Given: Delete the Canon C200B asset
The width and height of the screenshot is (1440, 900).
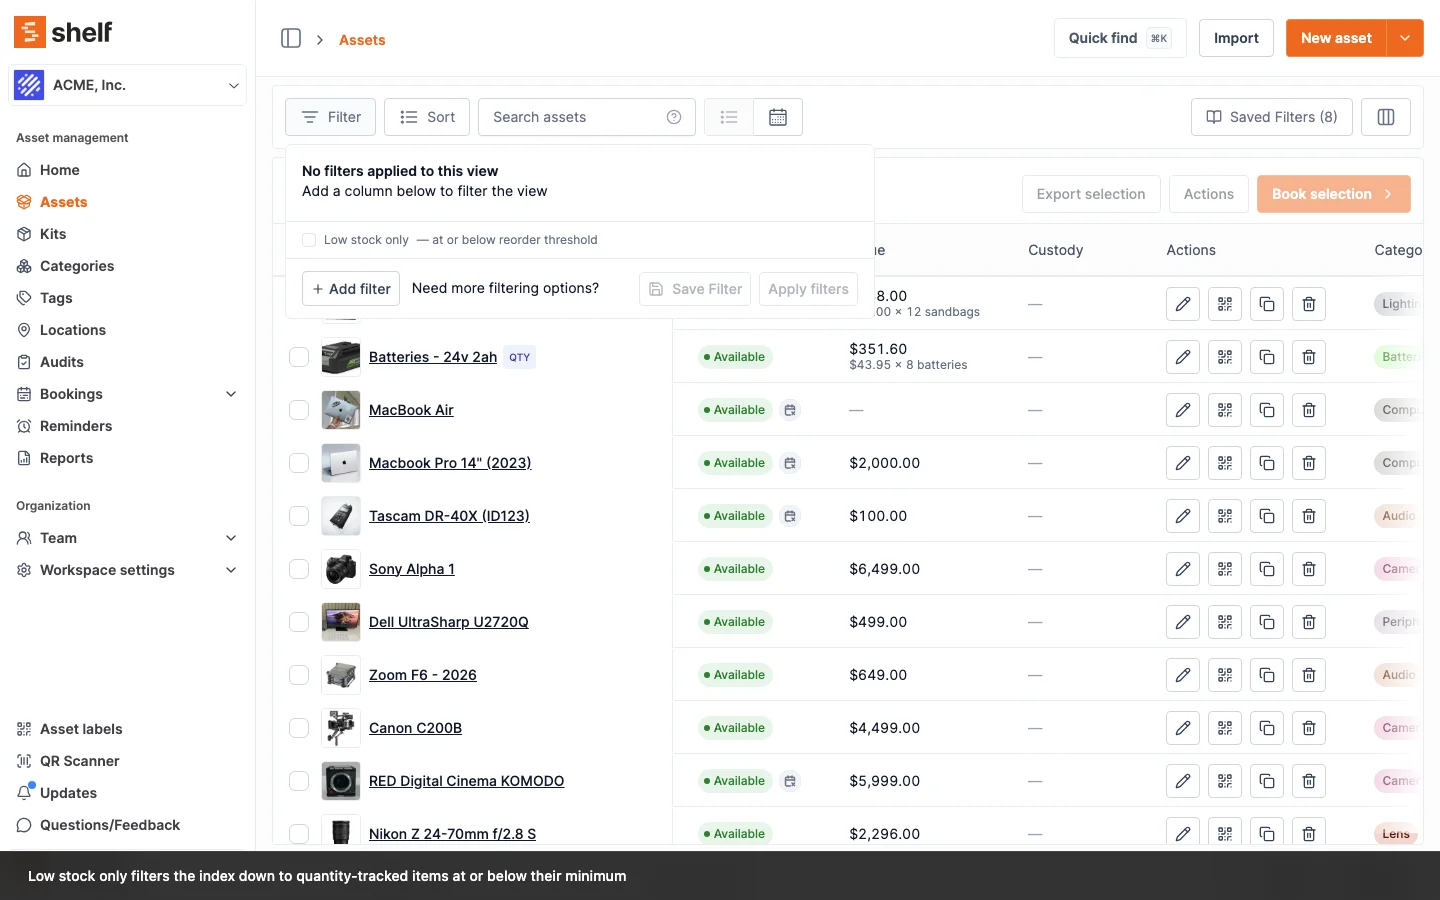Looking at the screenshot, I should 1309,728.
